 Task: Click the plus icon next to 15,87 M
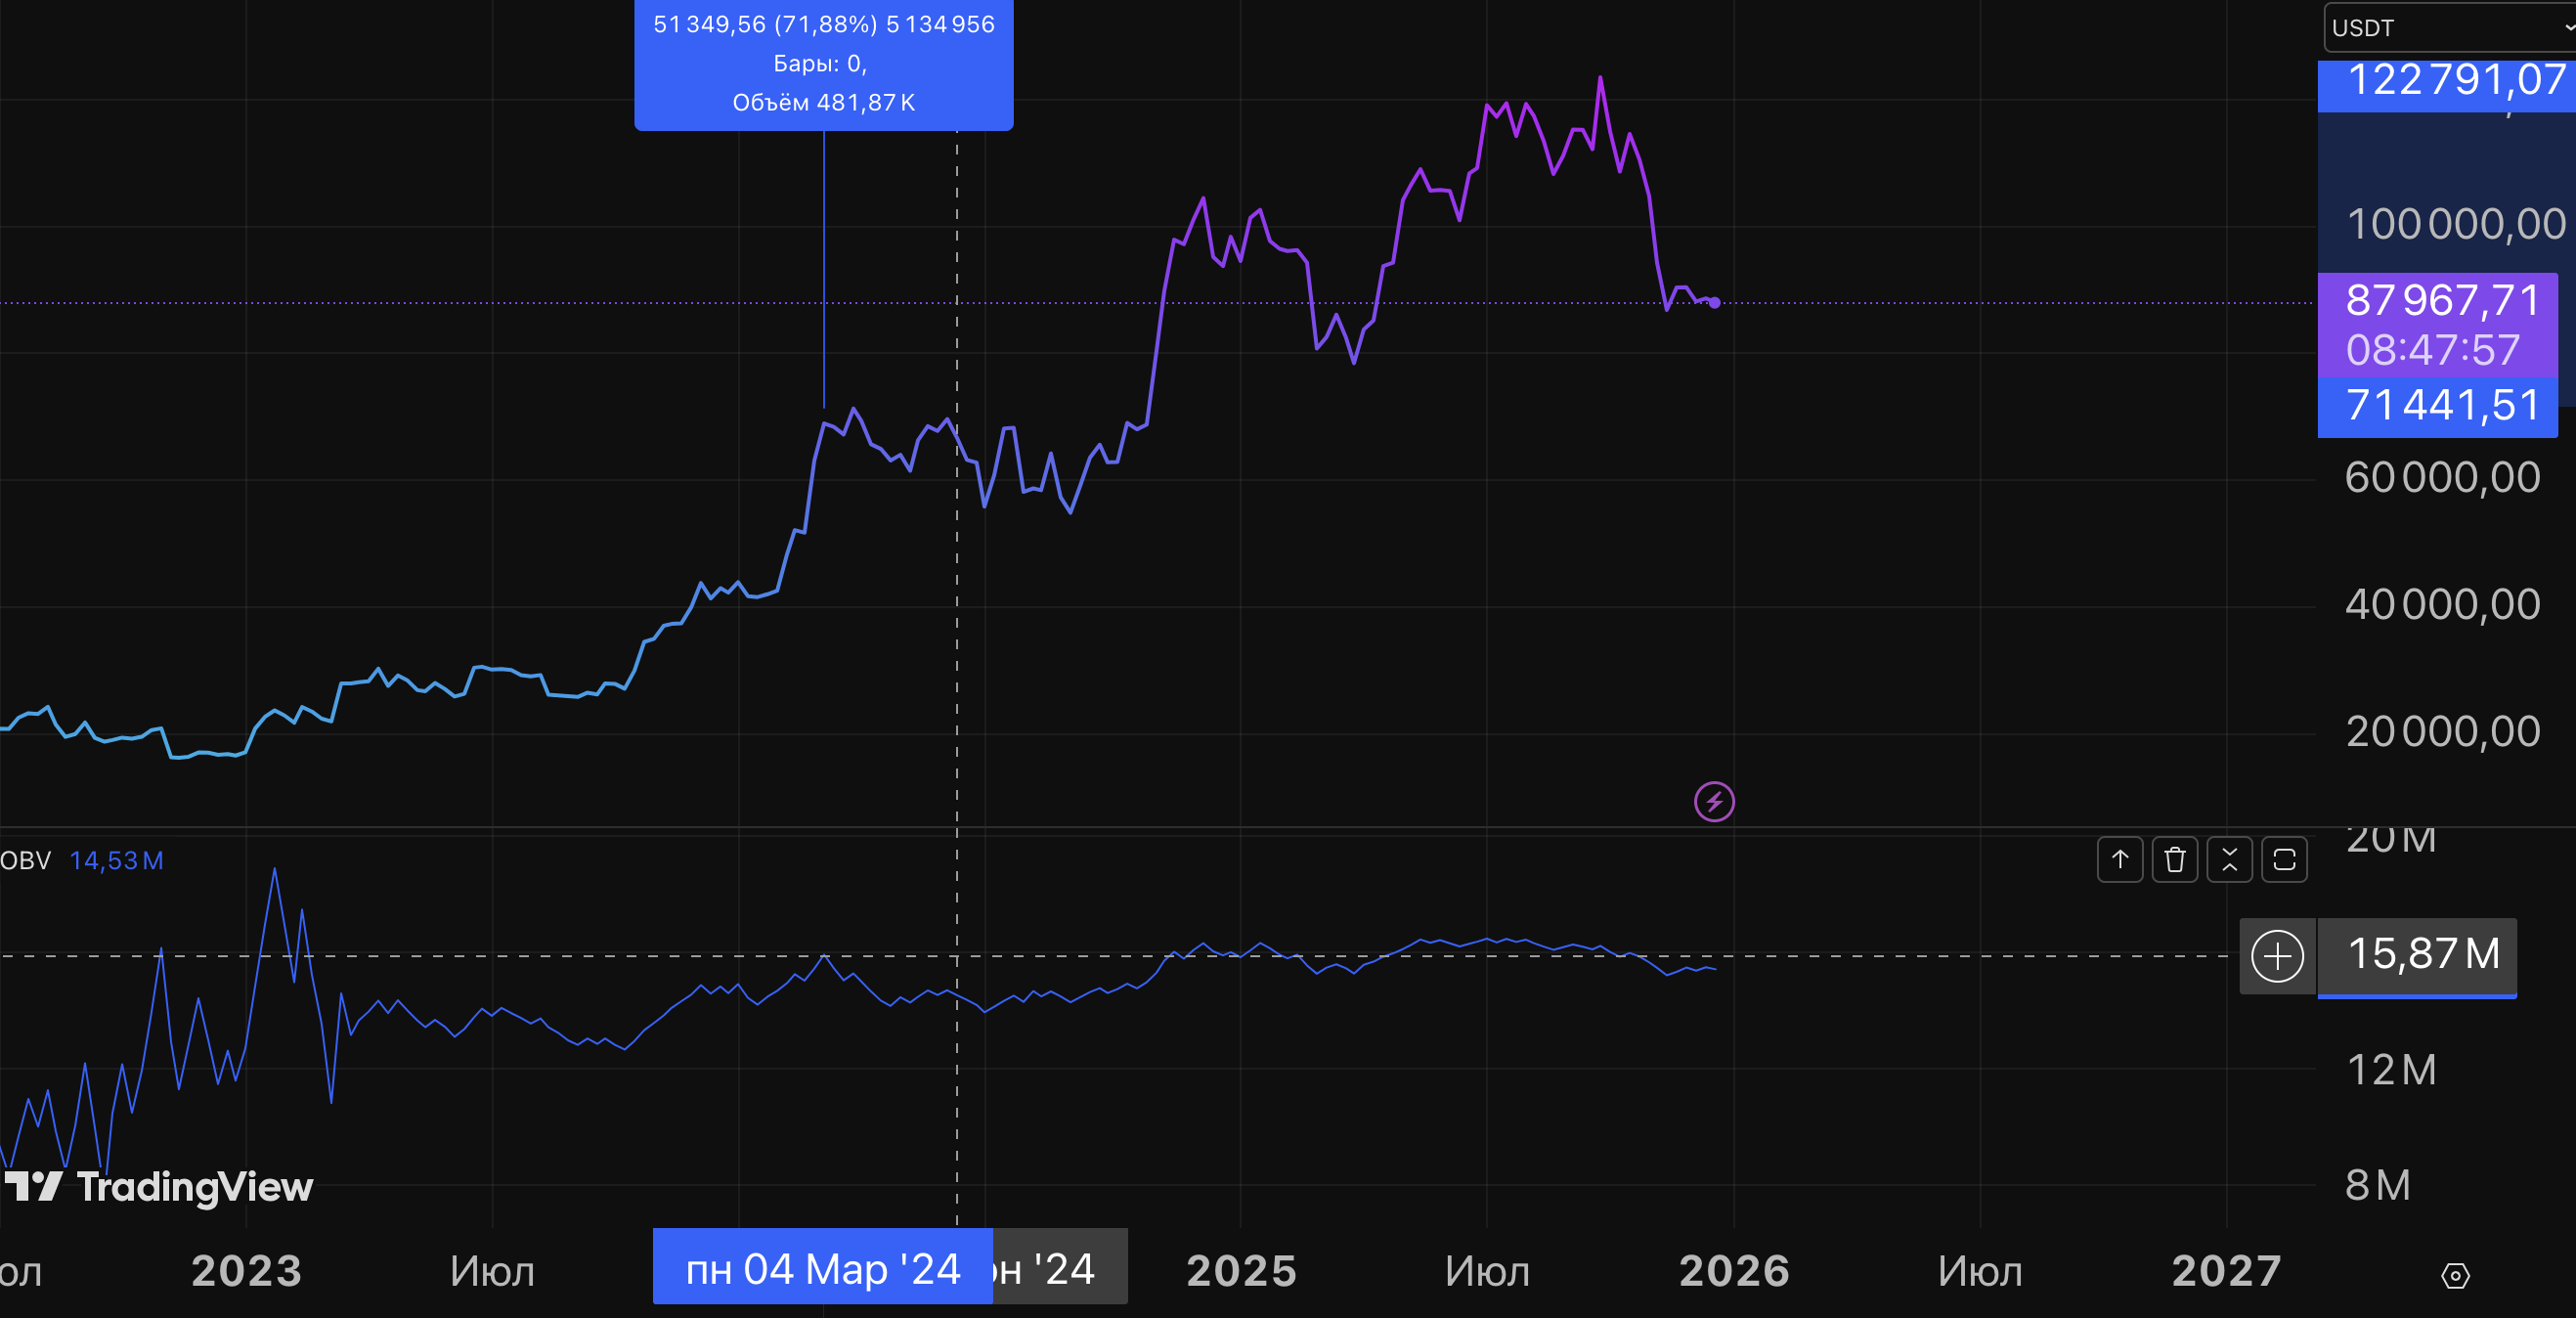2277,956
